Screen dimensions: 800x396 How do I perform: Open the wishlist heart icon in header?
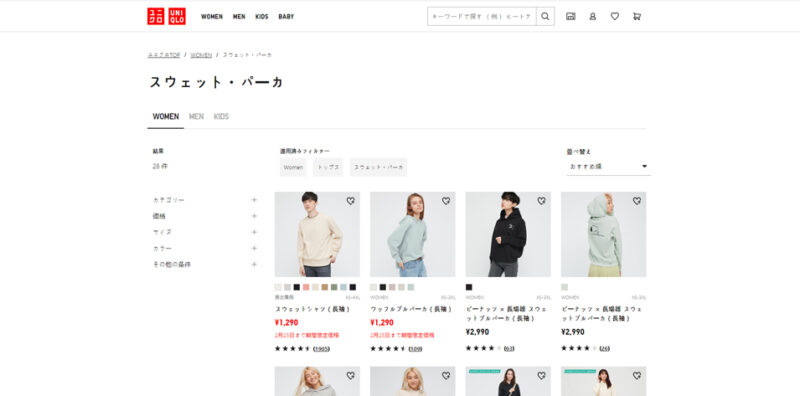[x=615, y=16]
